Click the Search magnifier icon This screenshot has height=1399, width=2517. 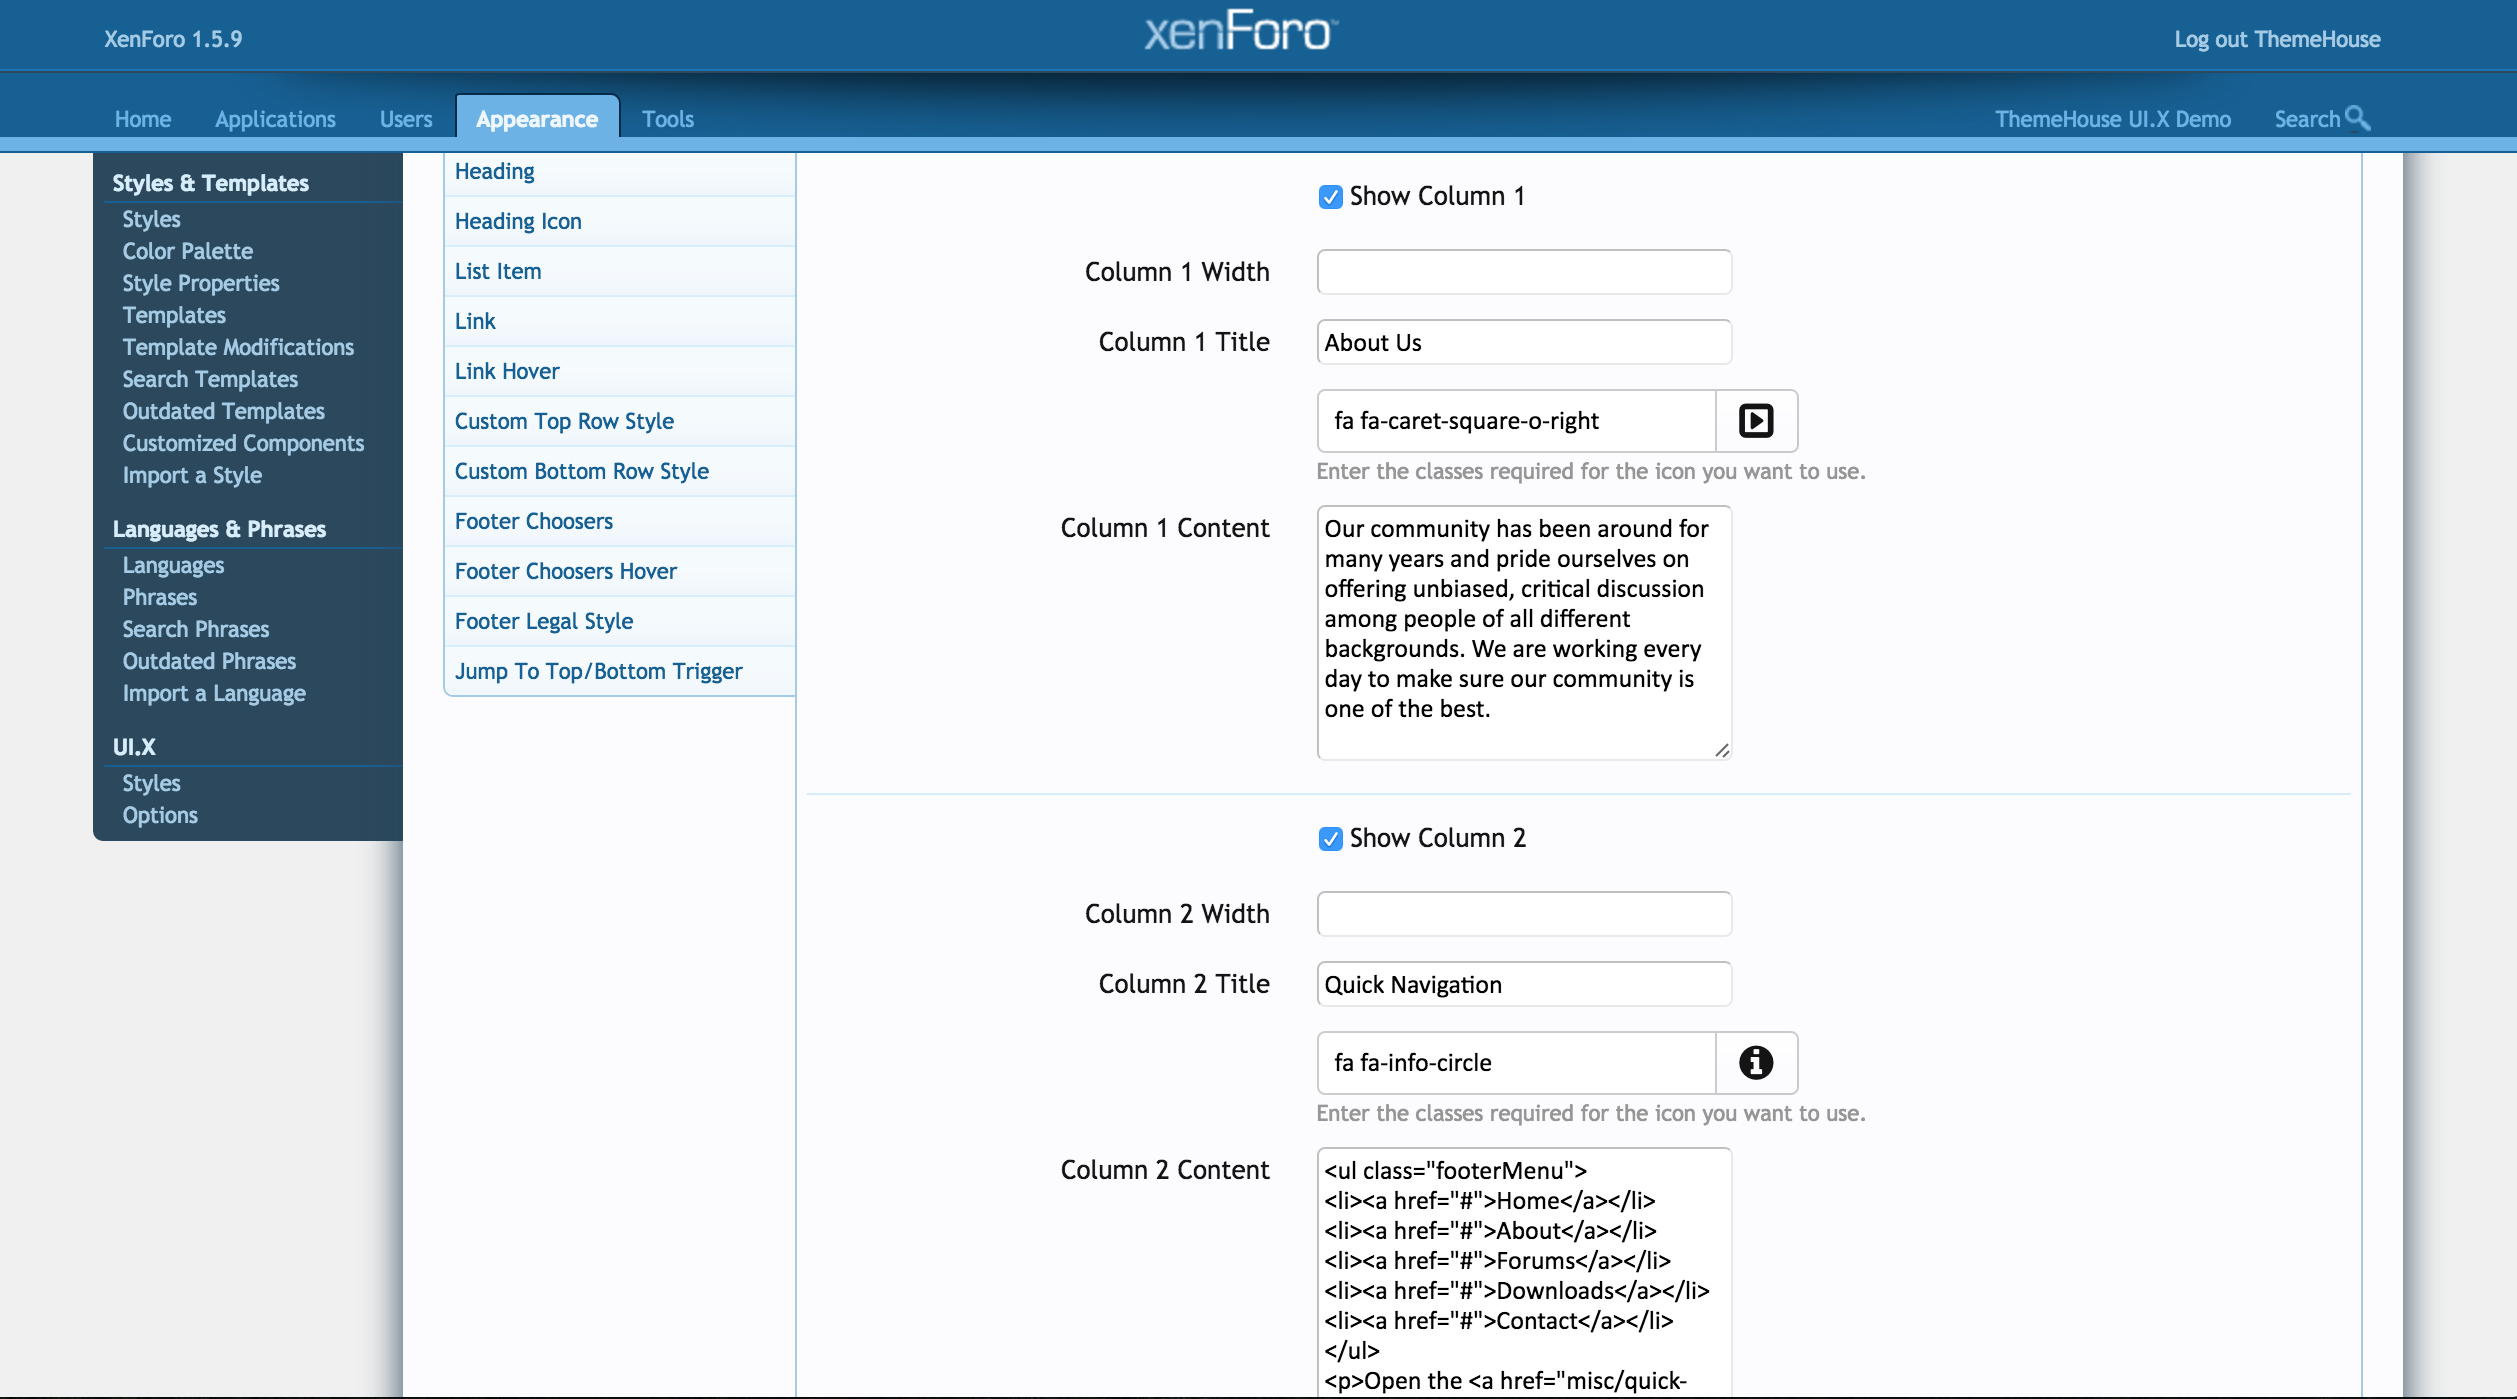(2357, 118)
